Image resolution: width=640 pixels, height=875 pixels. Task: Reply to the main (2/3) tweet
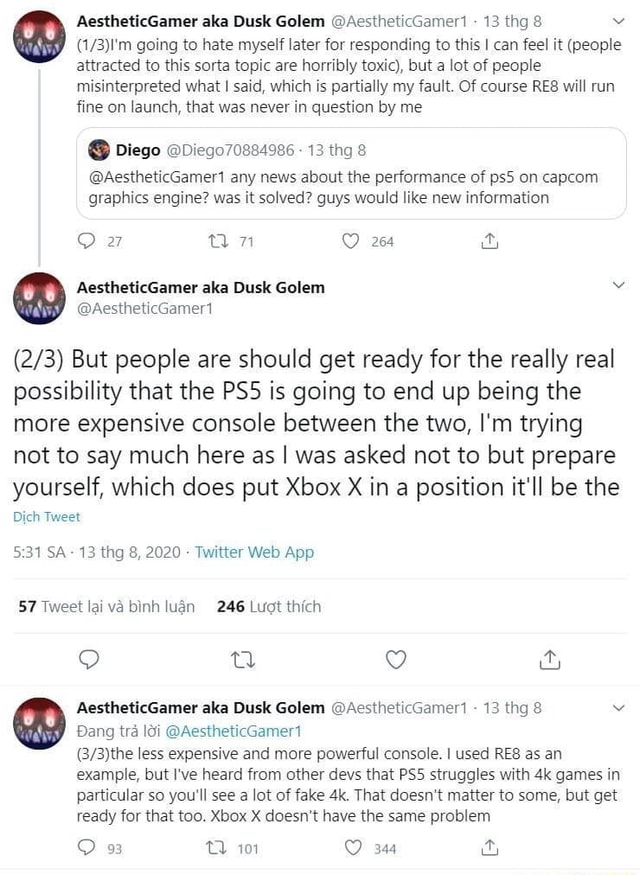click(x=89, y=659)
